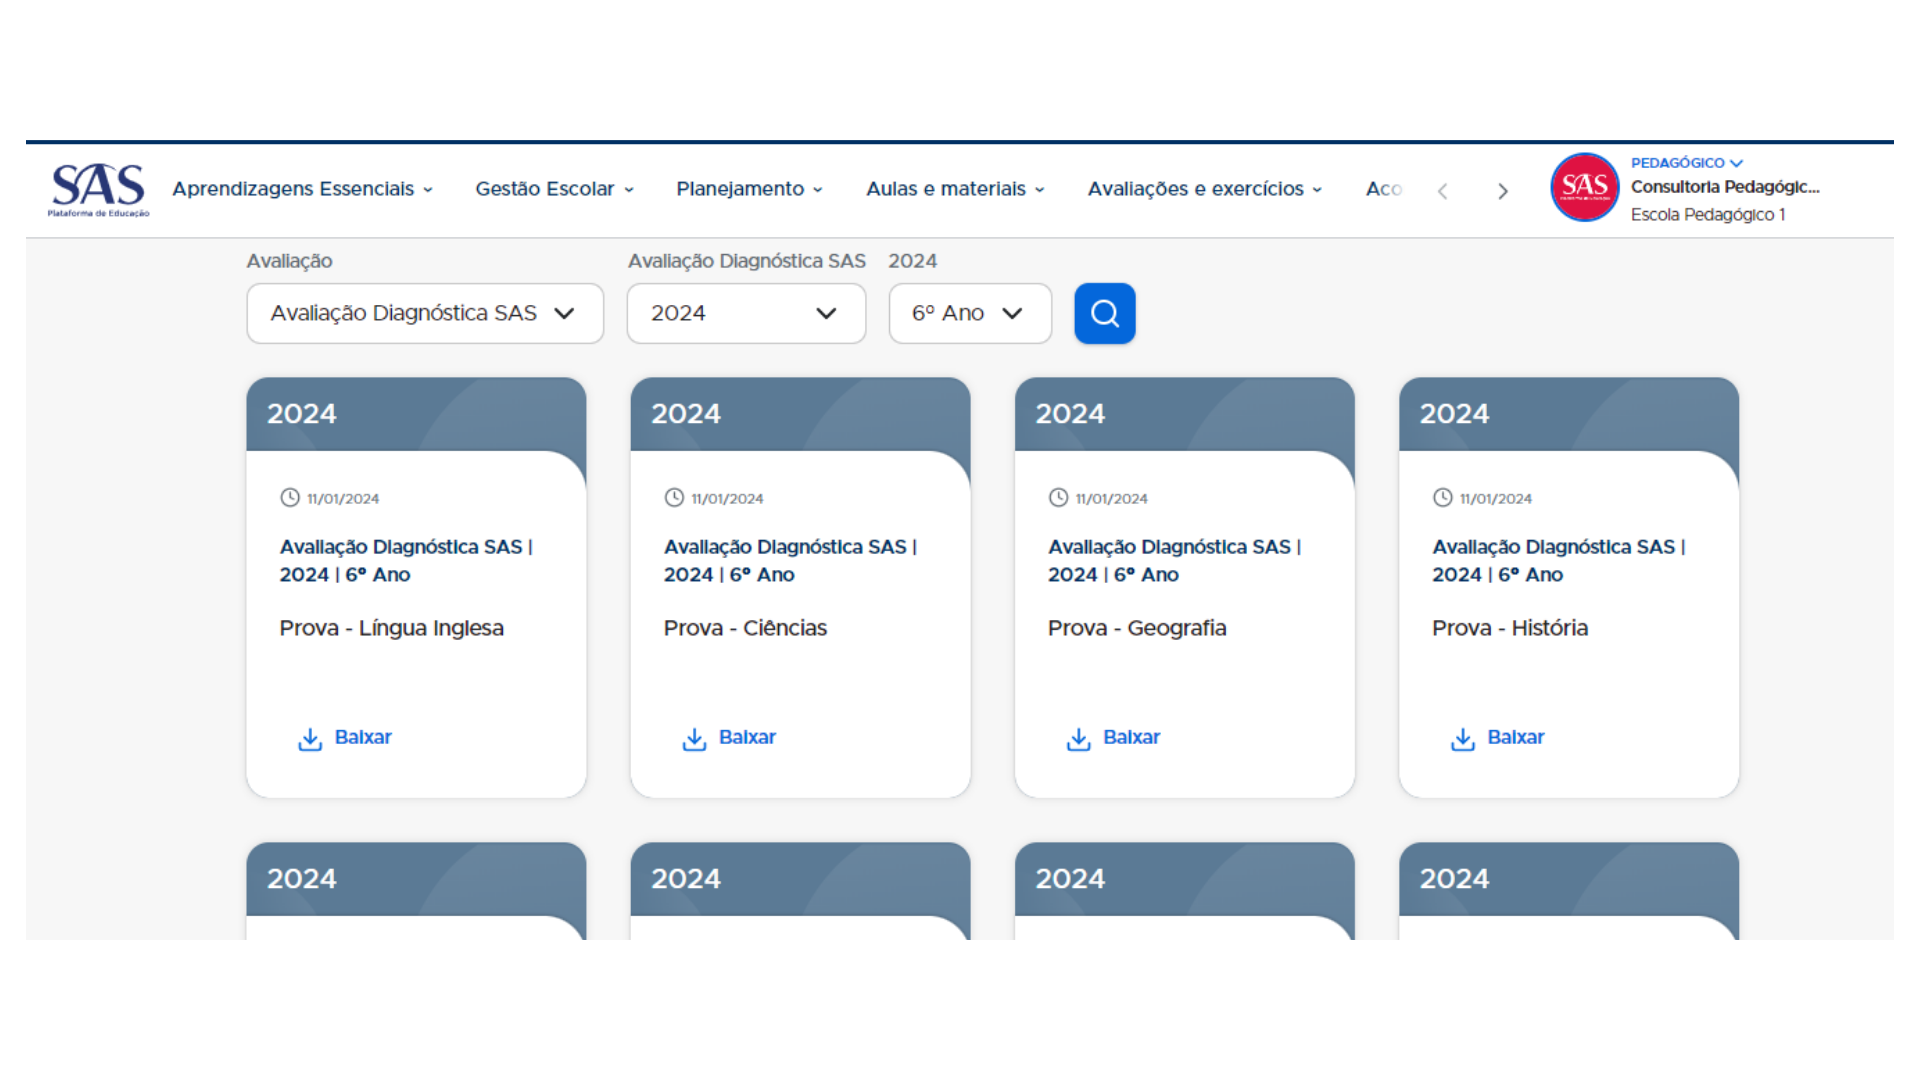1920x1080 pixels.
Task: Click download icon on Língua Inglesa card
Action: pyautogui.click(x=310, y=739)
